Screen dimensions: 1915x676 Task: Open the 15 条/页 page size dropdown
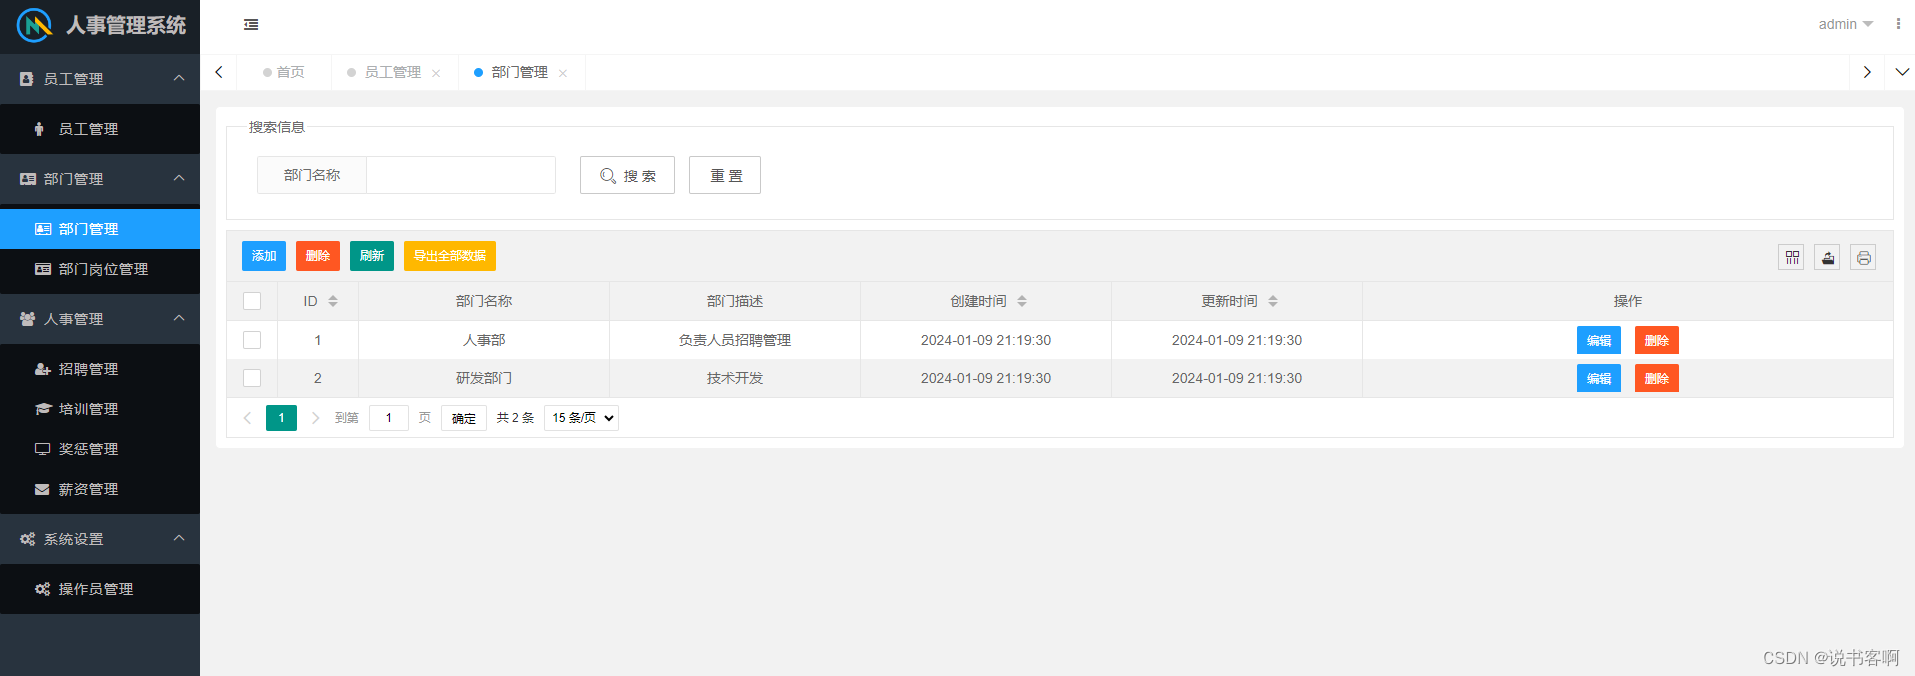[581, 418]
